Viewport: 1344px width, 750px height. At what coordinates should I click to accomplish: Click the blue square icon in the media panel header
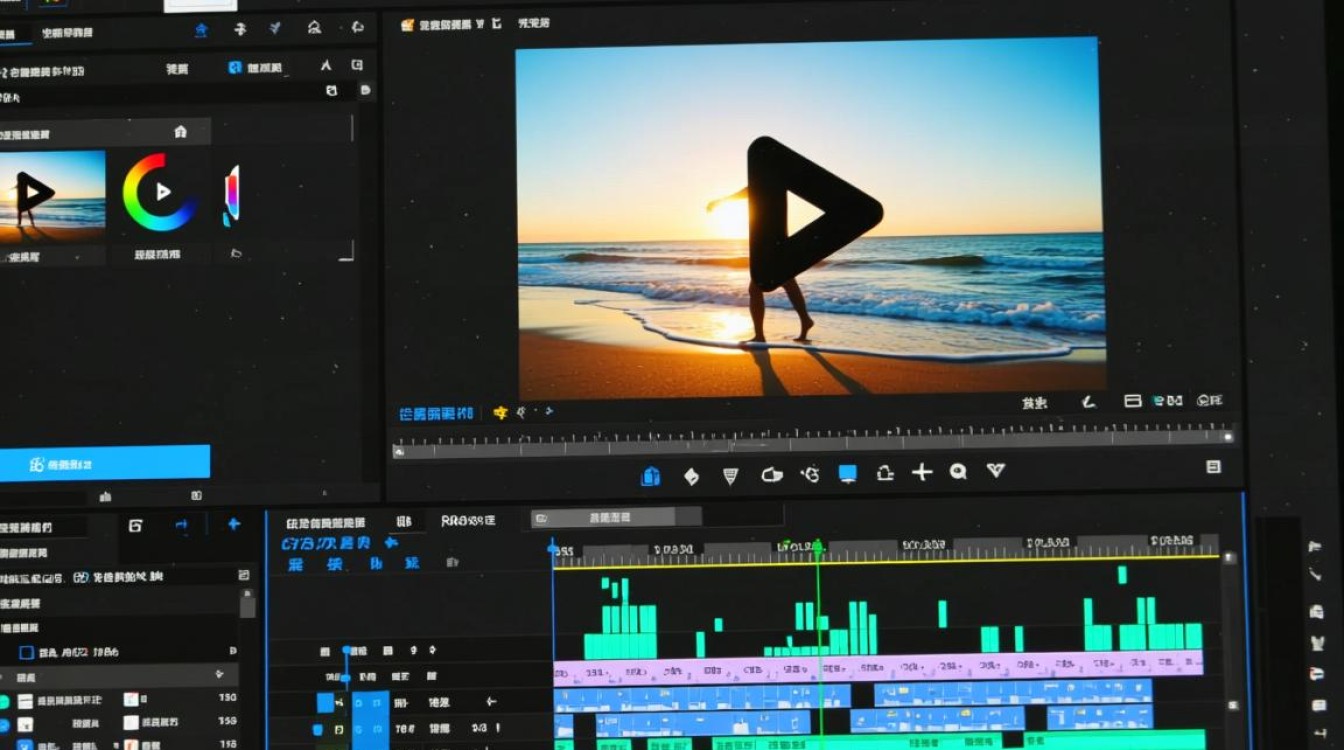click(235, 67)
